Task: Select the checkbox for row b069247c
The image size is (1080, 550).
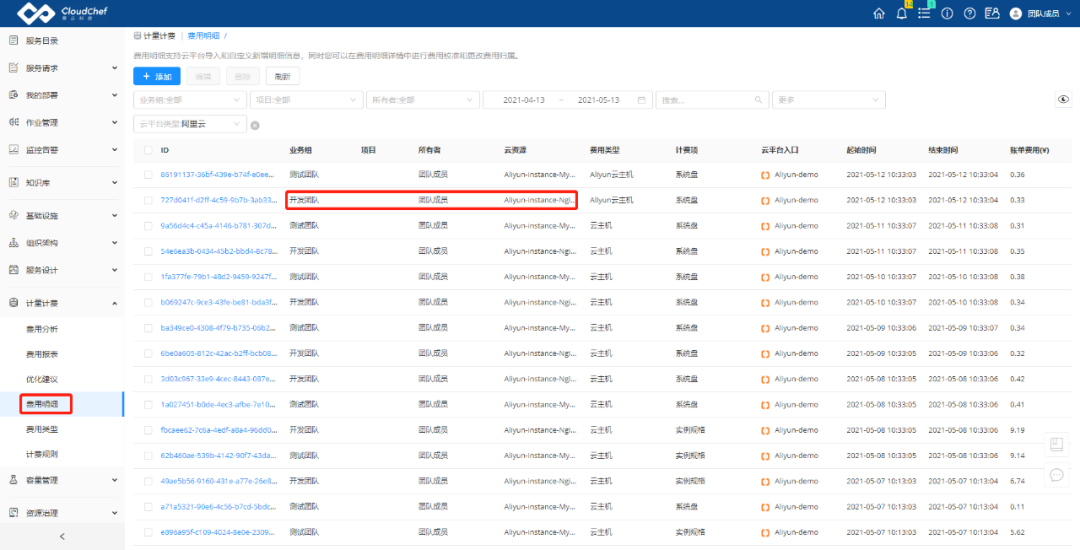Action: click(148, 302)
